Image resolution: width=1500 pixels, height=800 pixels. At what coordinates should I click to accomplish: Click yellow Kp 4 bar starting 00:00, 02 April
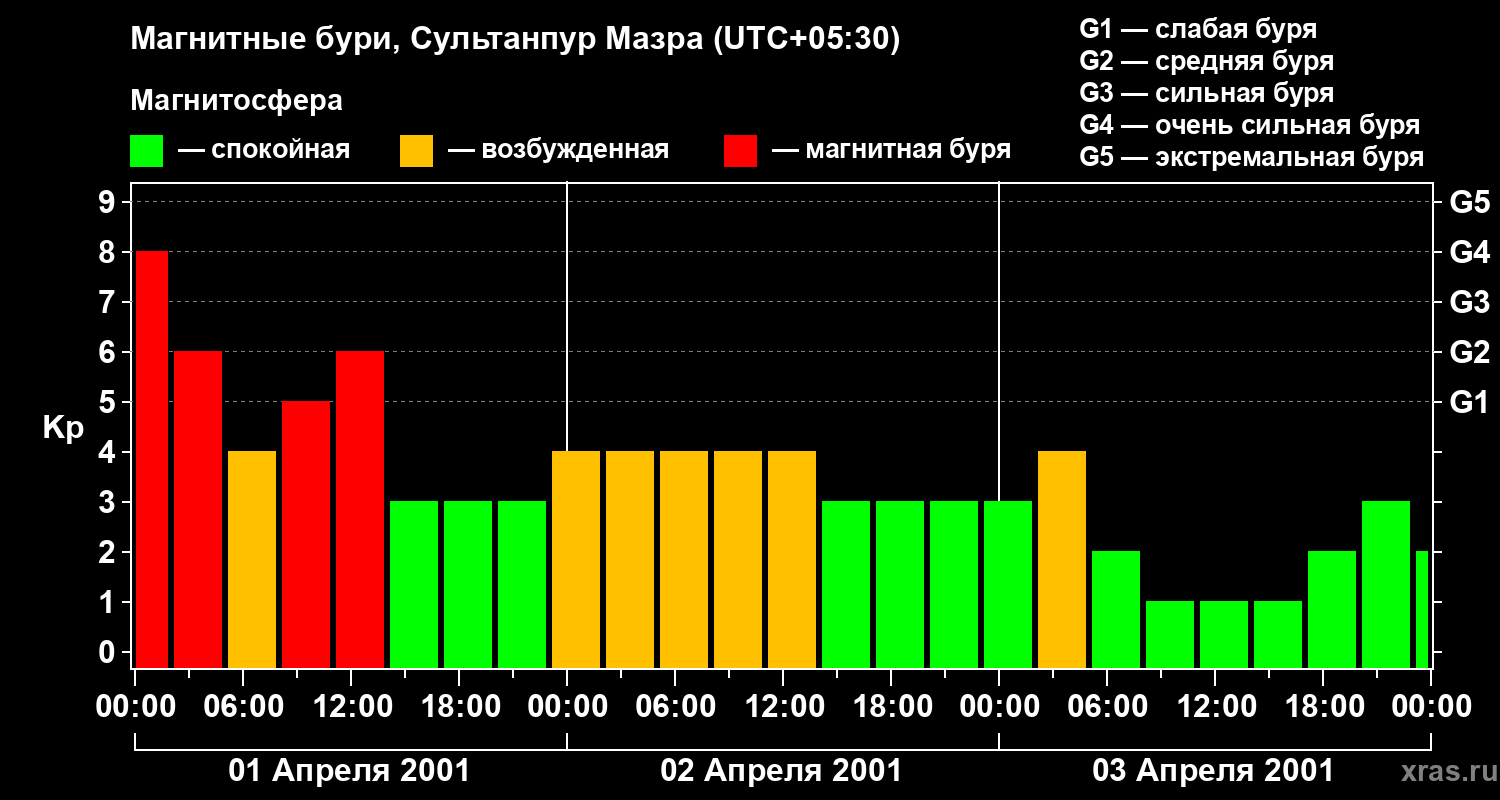coord(576,559)
